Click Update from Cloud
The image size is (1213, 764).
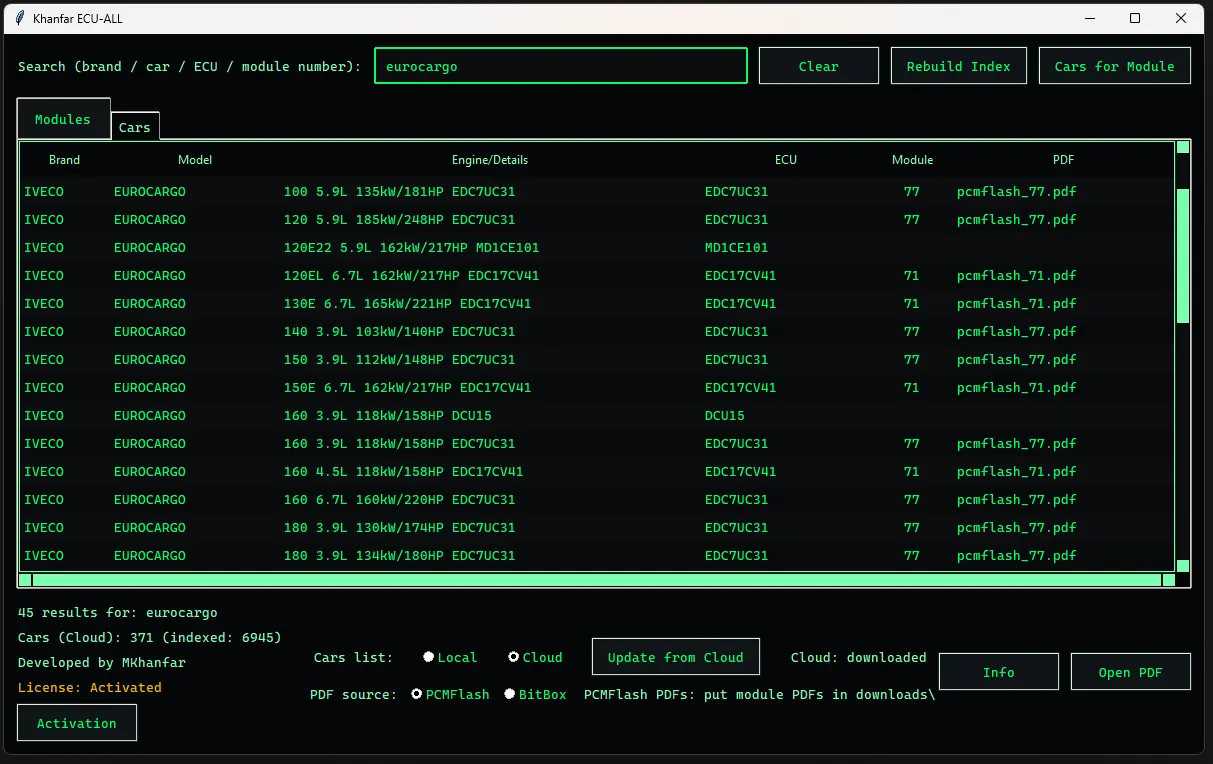click(x=675, y=657)
